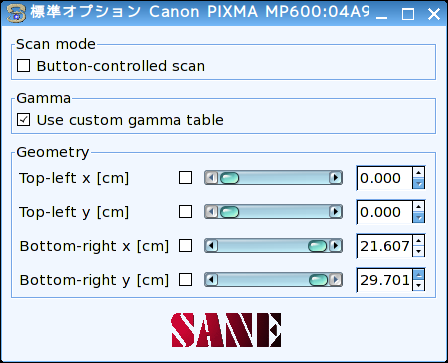Click left arrow of Bottom-right y slider
The height and width of the screenshot is (363, 448).
click(211, 280)
